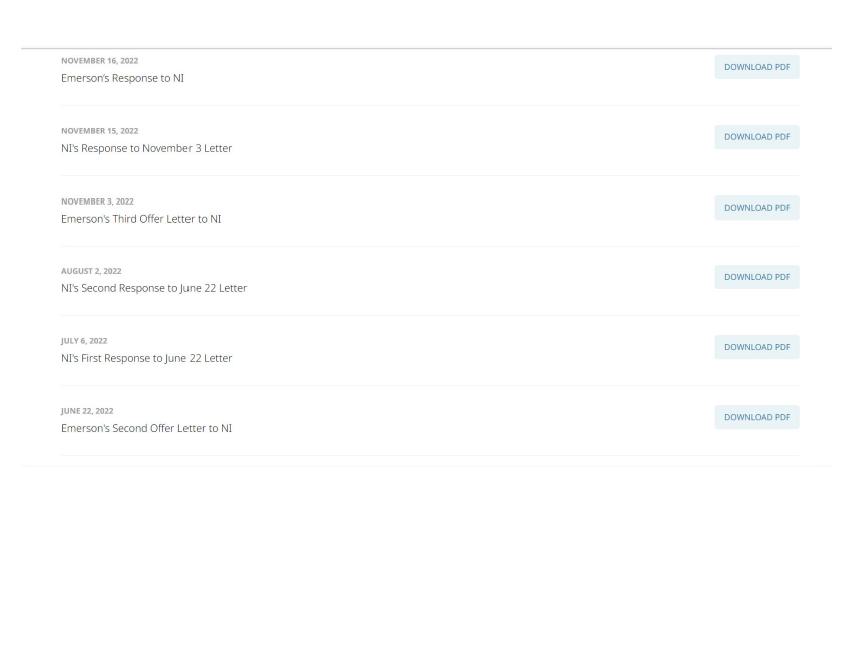
Task: Select NI's First Response to June 22 Letter
Action: [147, 358]
